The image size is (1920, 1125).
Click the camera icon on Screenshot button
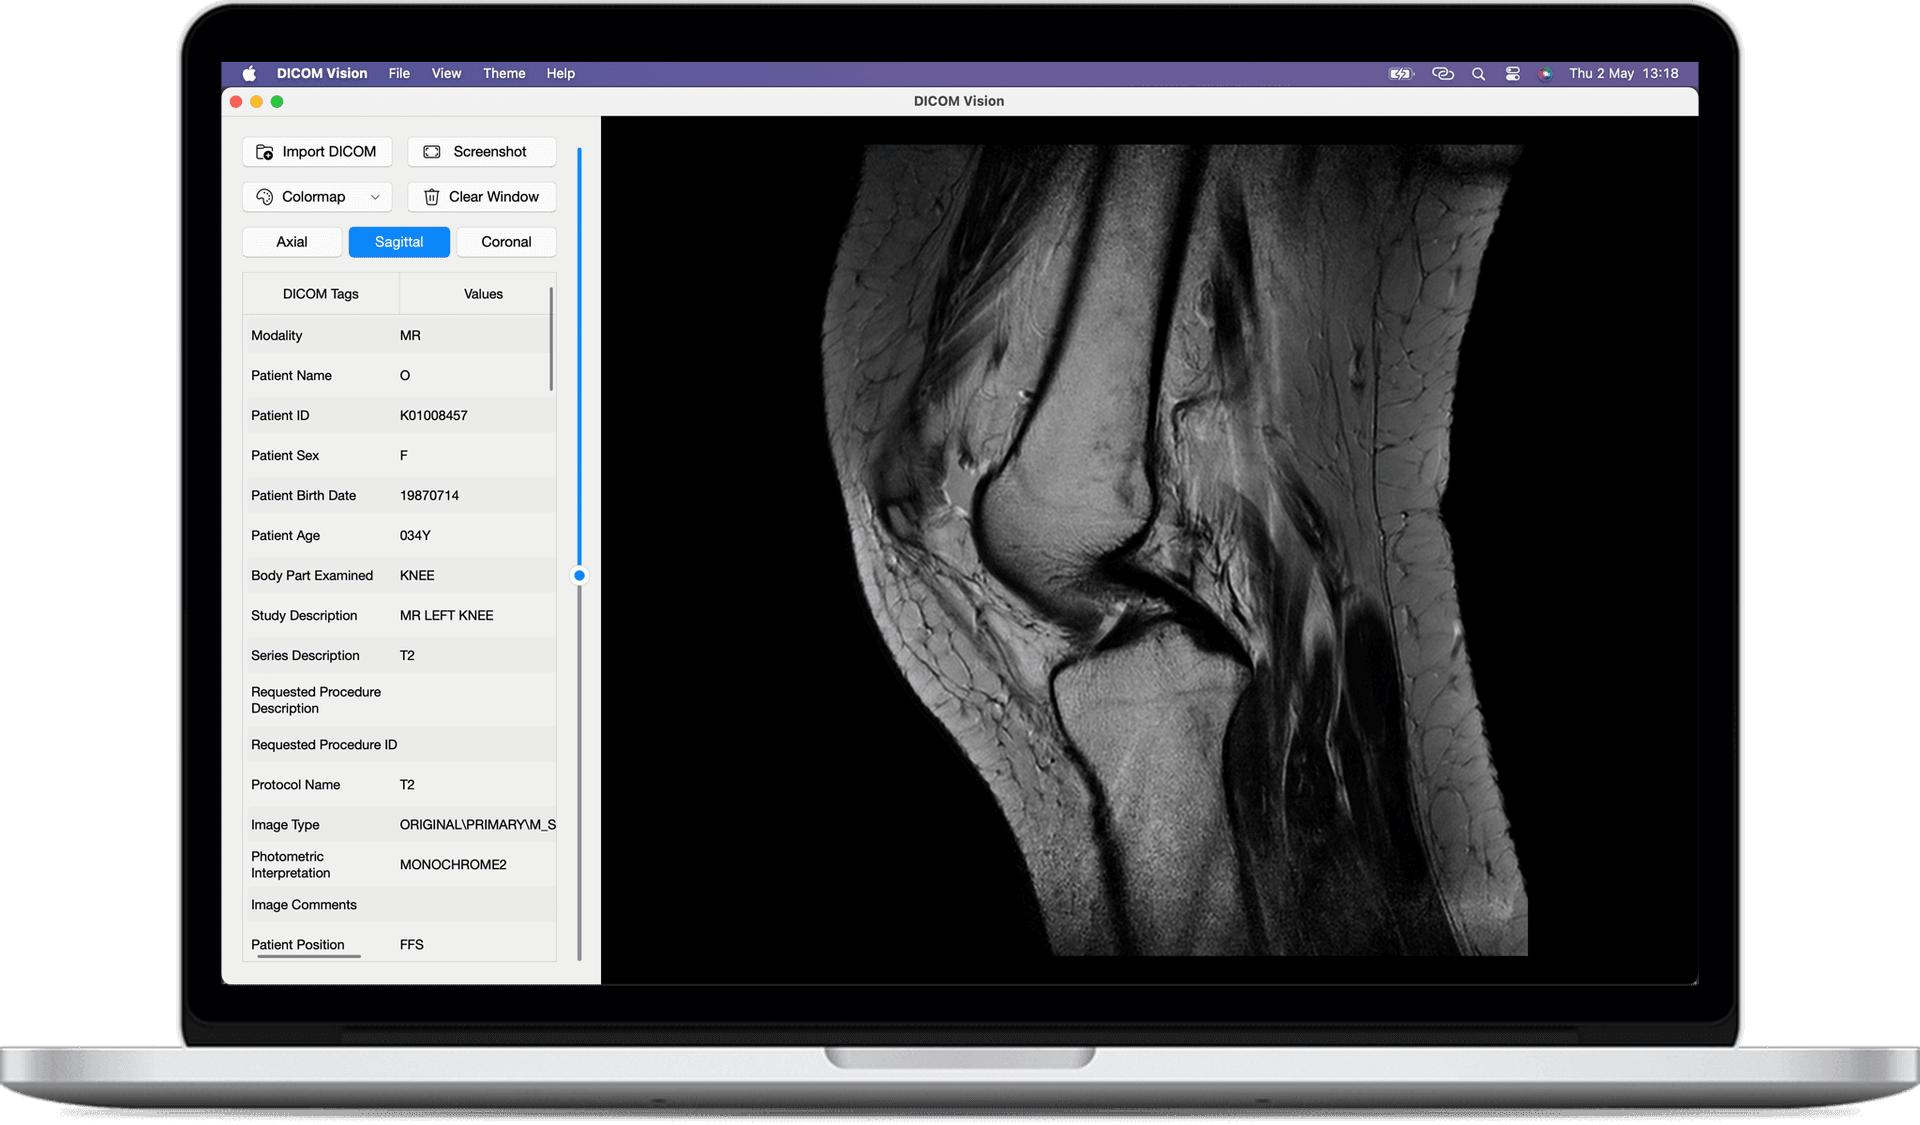pos(431,151)
